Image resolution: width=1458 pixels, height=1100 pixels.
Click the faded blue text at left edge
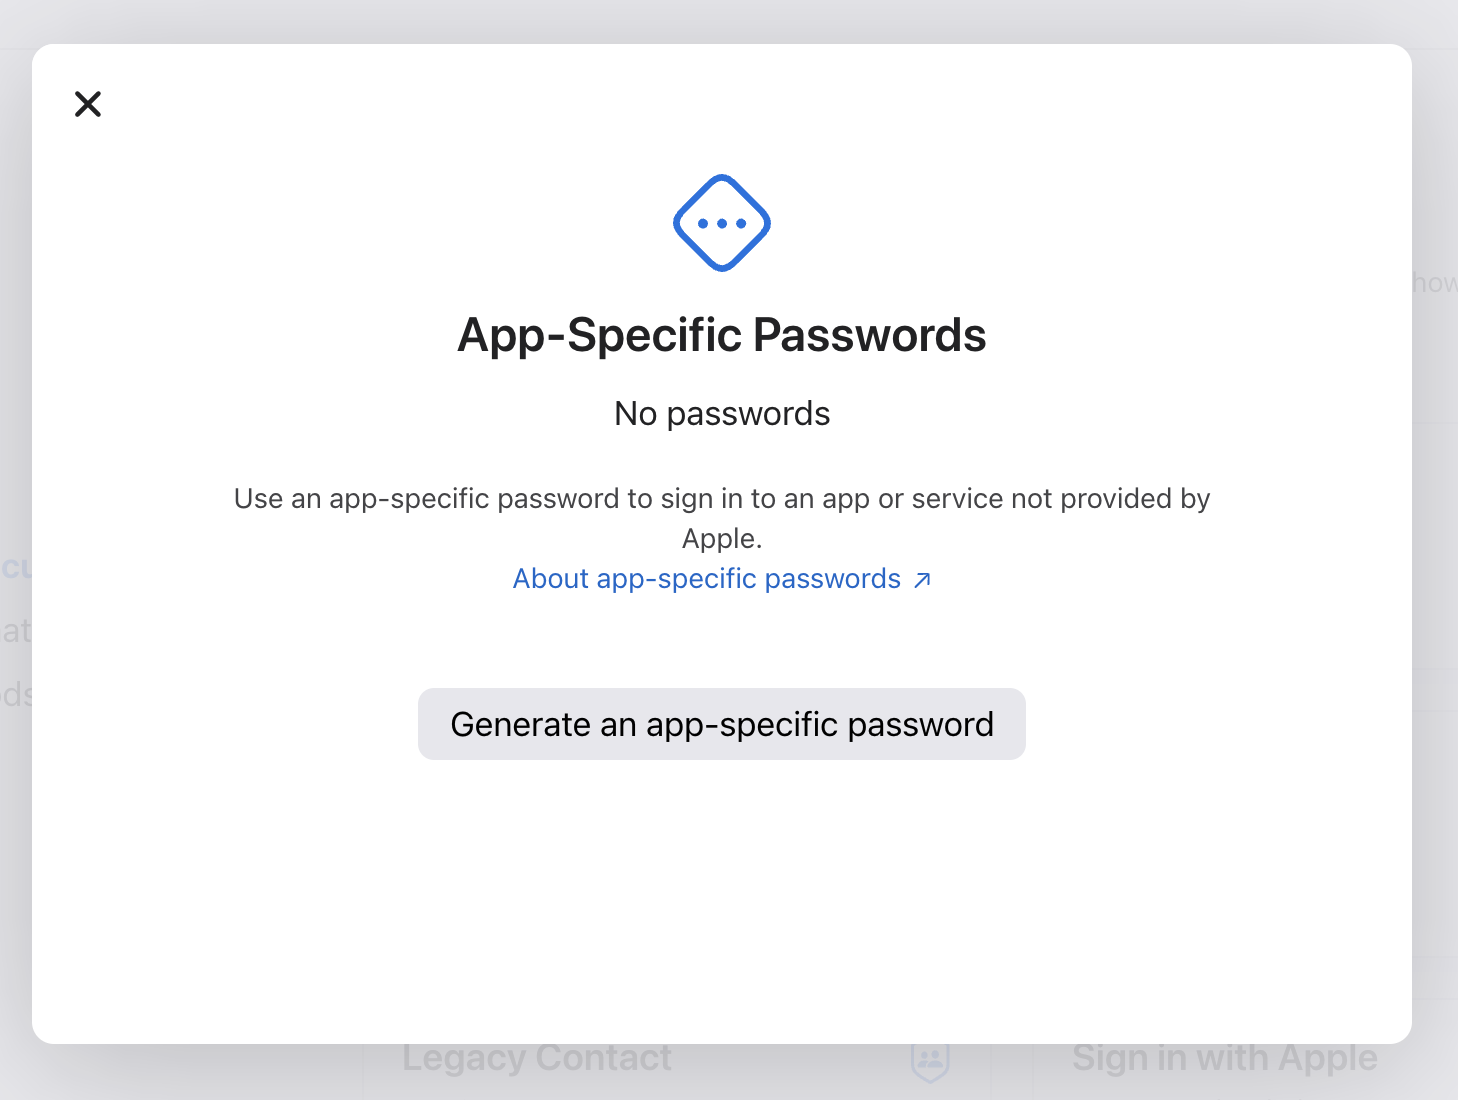pyautogui.click(x=16, y=568)
